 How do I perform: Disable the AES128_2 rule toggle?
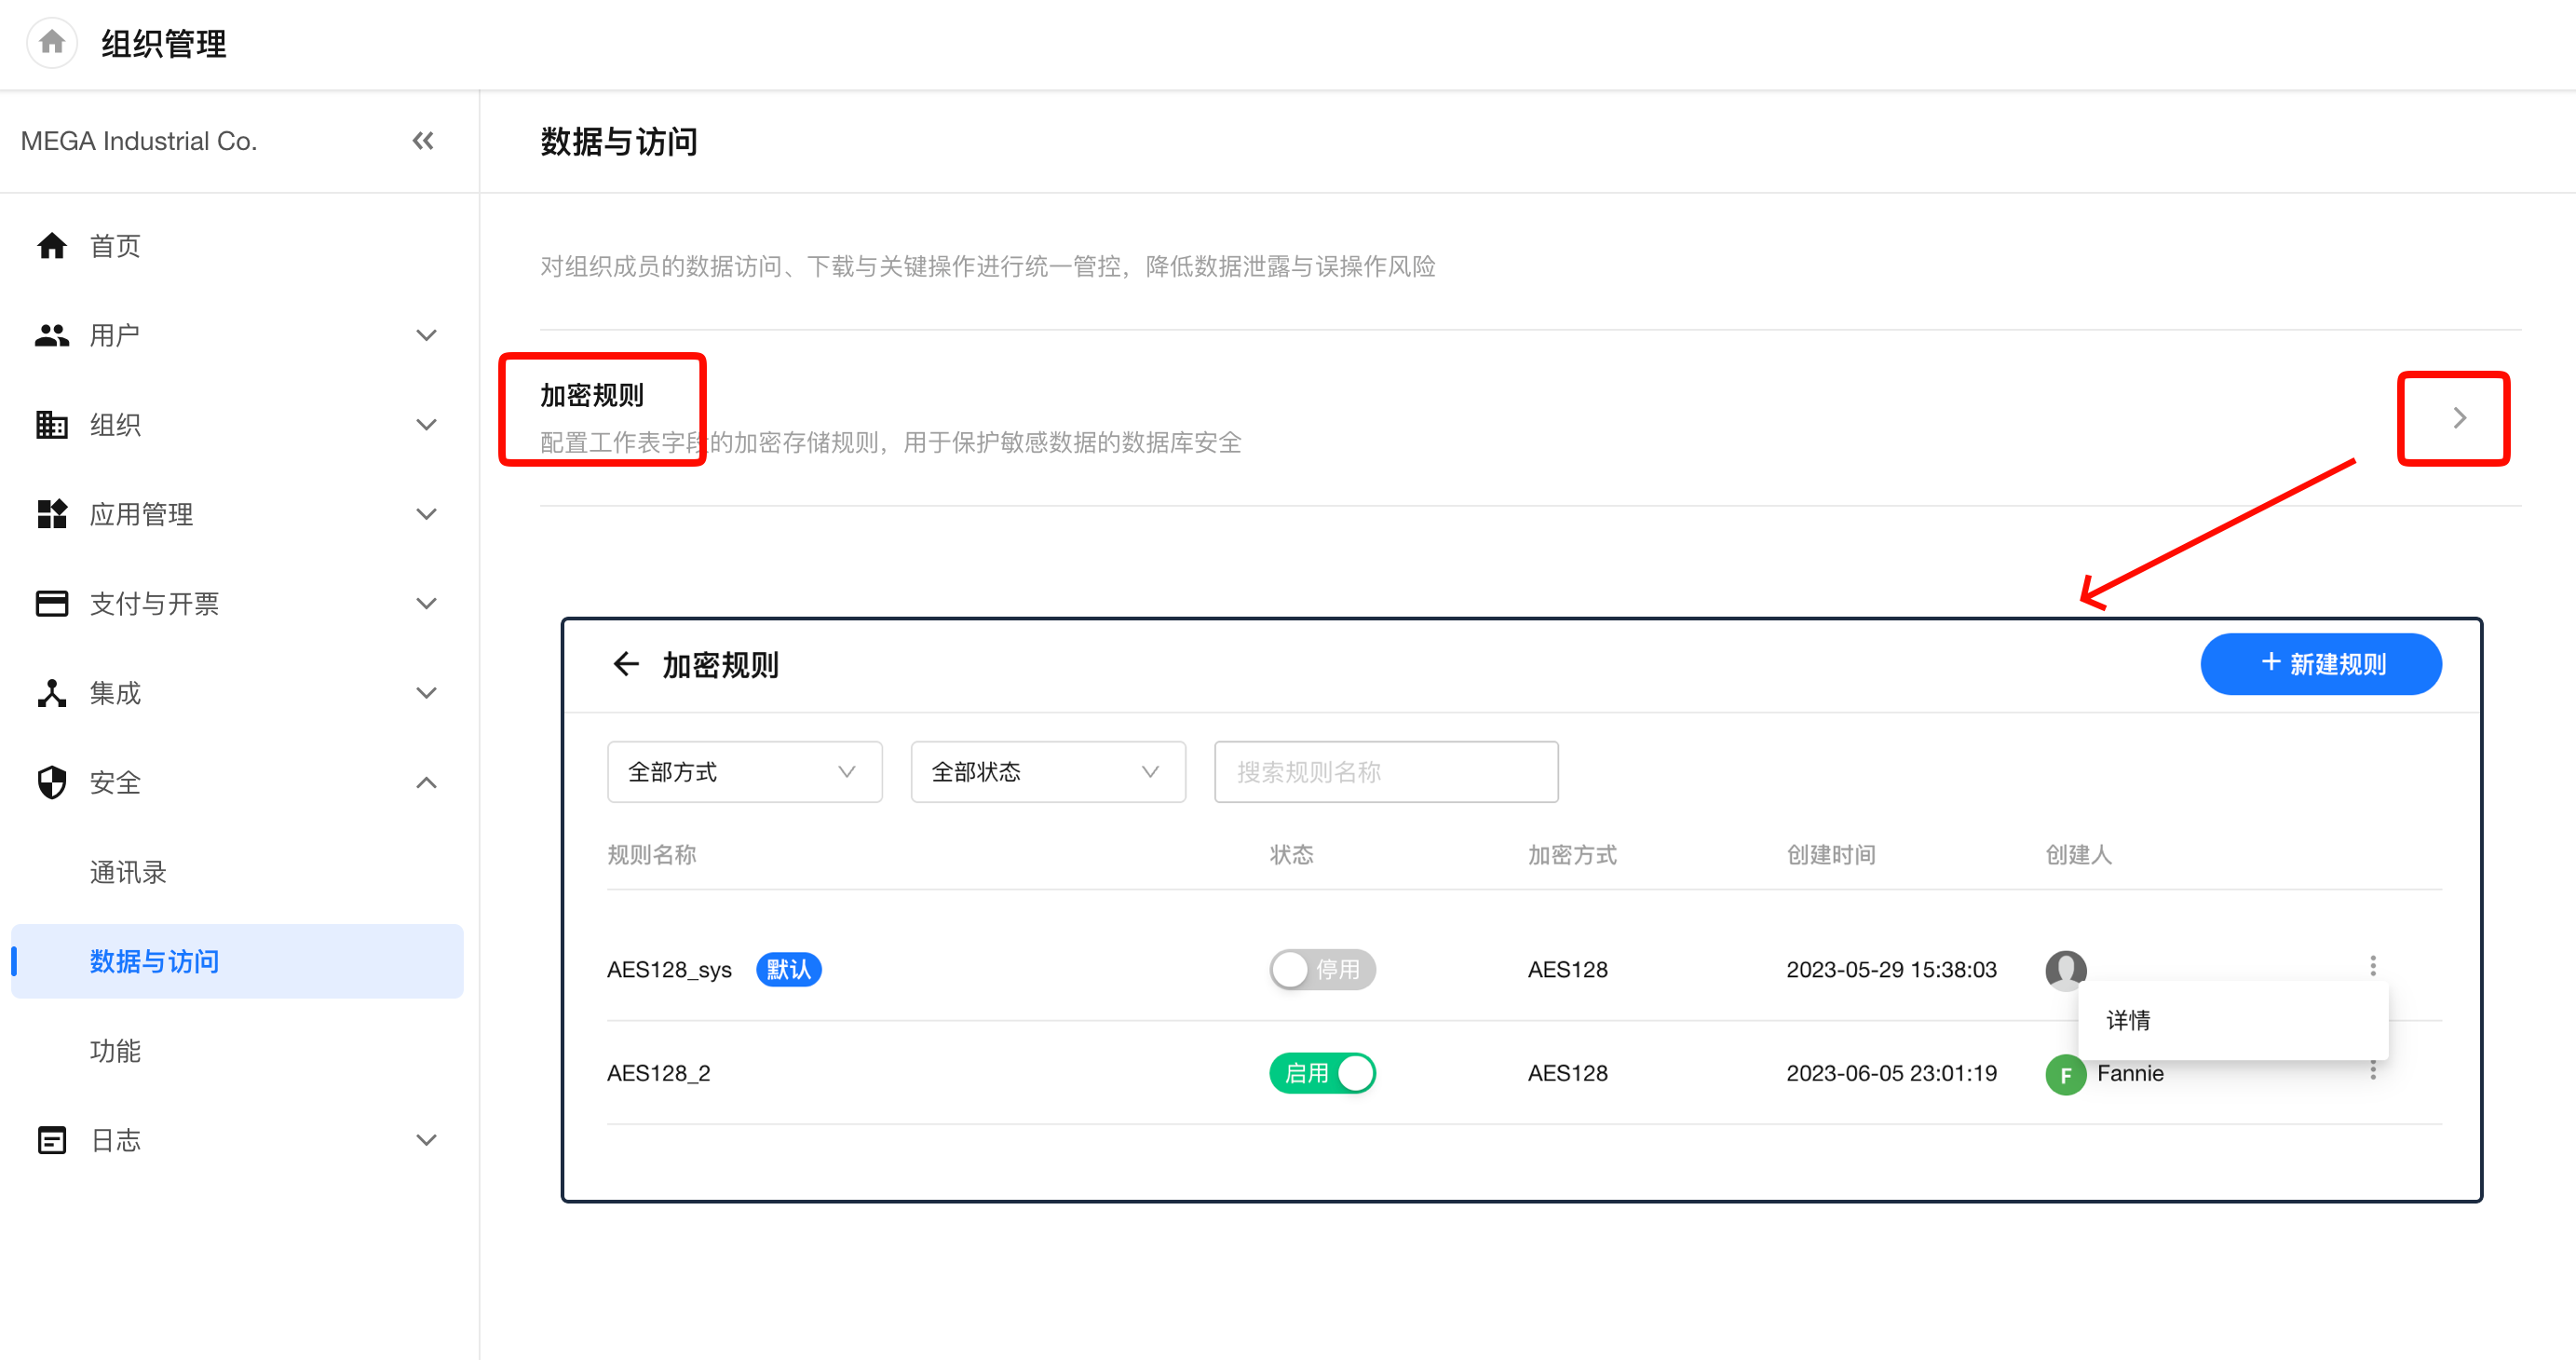[x=1322, y=1073]
